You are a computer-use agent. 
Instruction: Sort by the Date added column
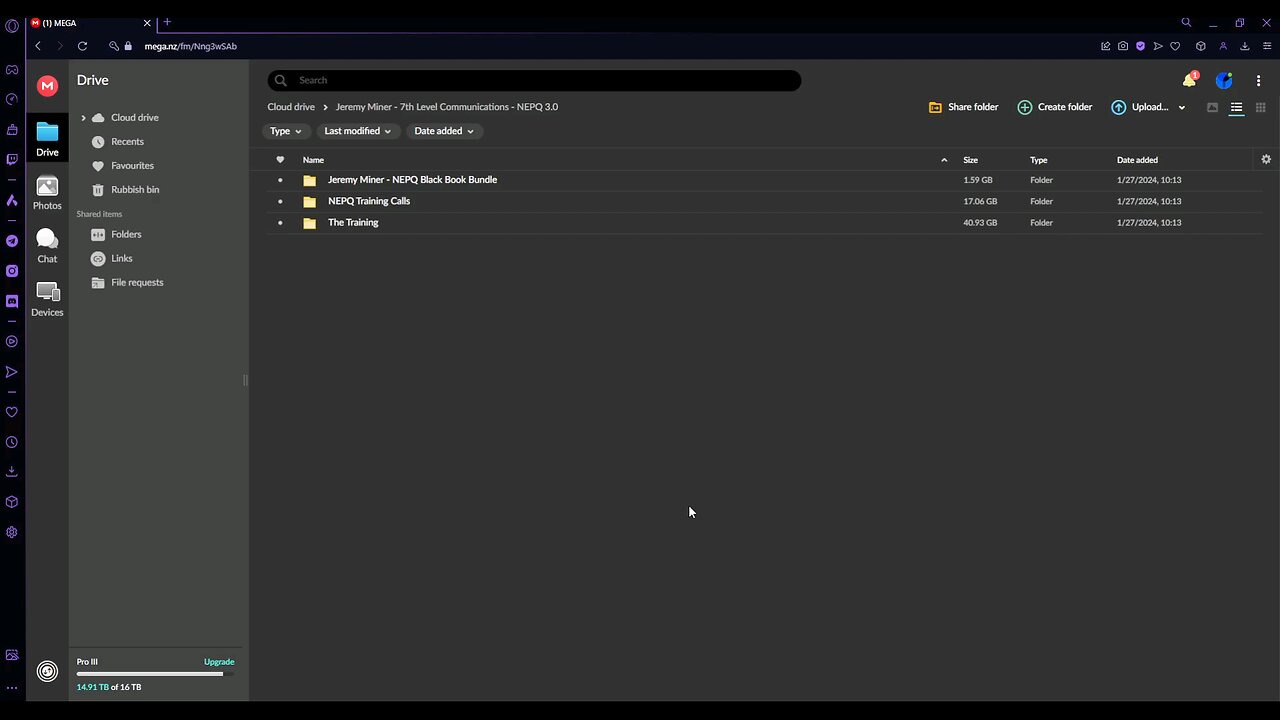(1137, 160)
